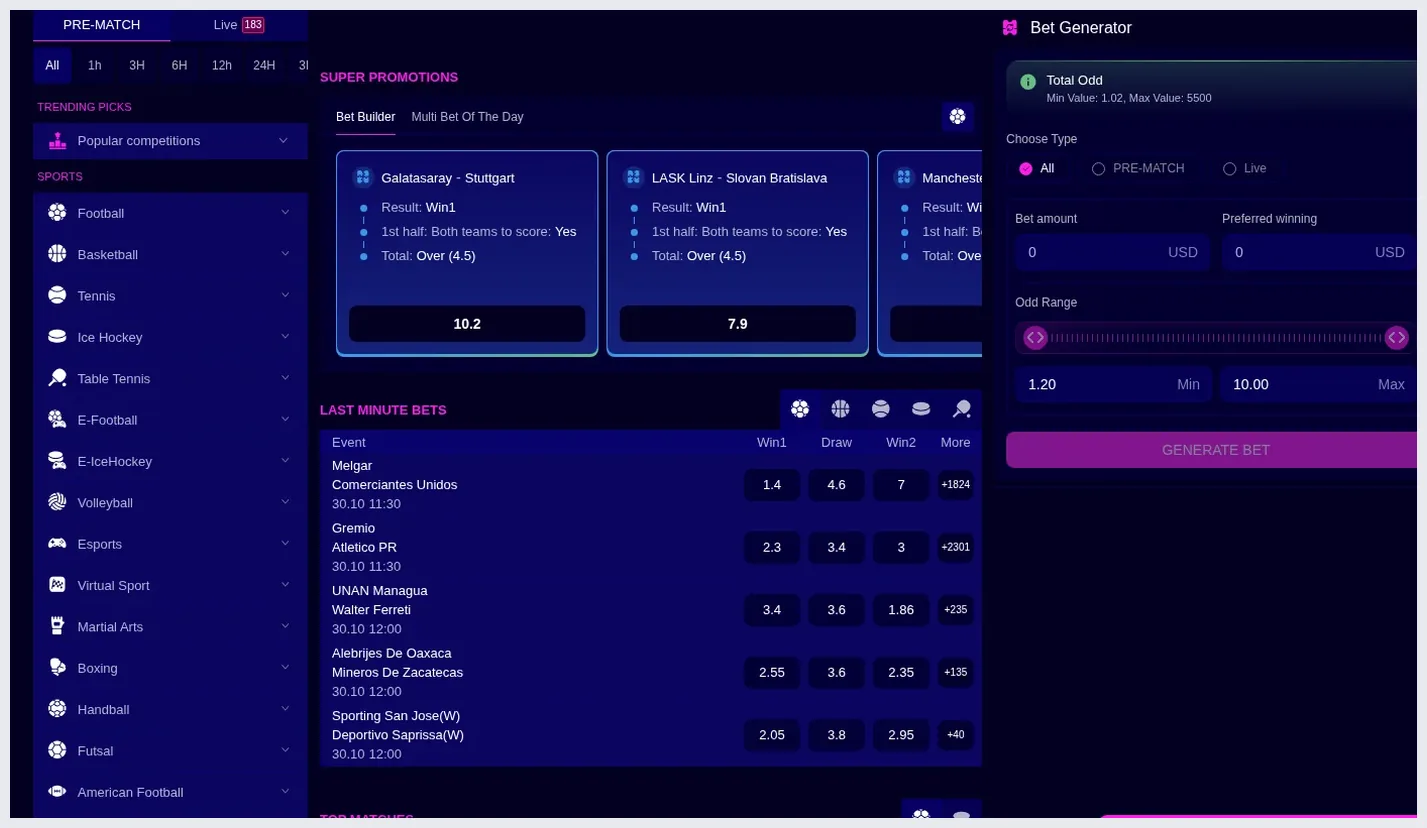The image size is (1427, 828).
Task: Place Galatasaray - Stuttgart bet at 10.2
Action: (467, 324)
